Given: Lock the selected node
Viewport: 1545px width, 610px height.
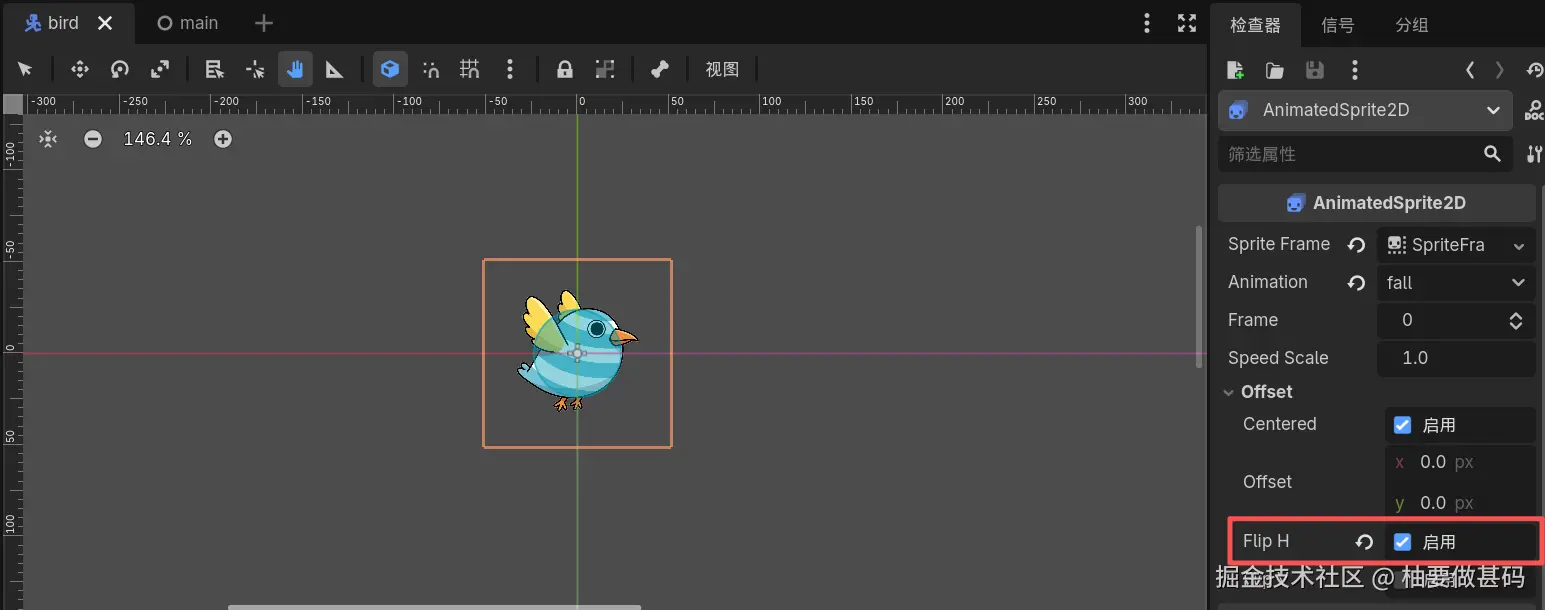Looking at the screenshot, I should 564,69.
